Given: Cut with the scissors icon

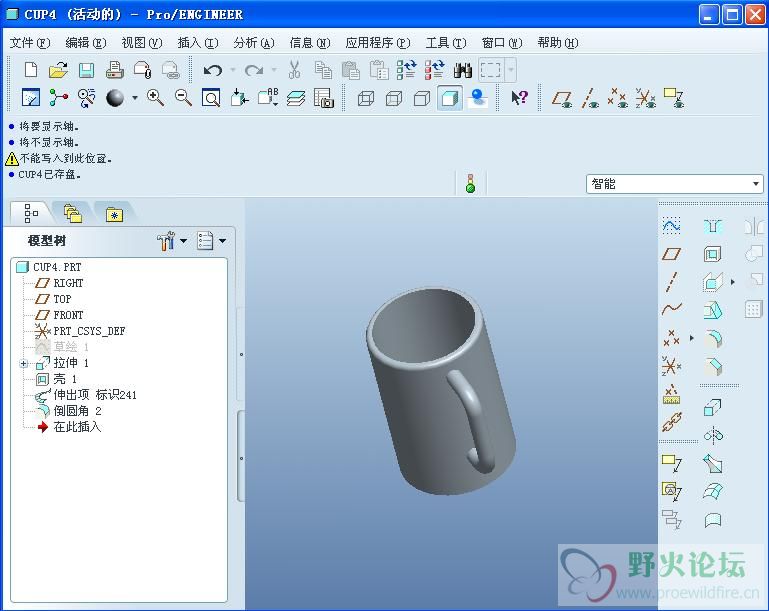Looking at the screenshot, I should (x=294, y=70).
